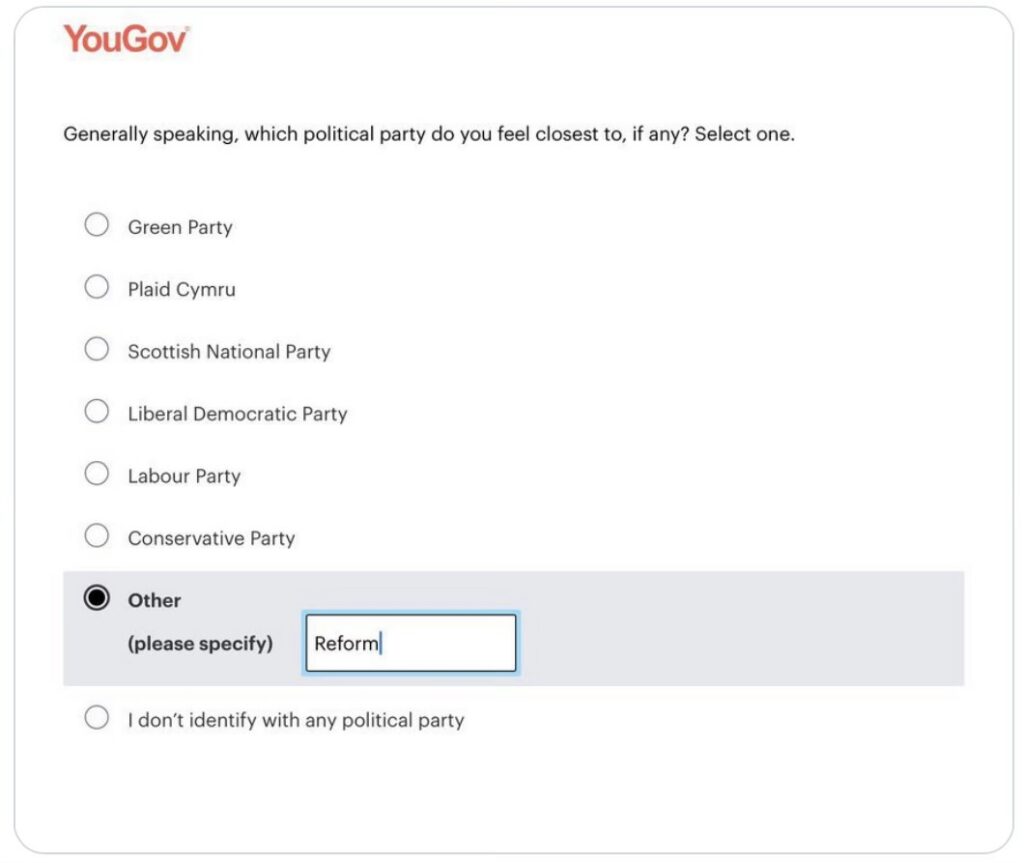Viewport: 1024px width, 863px height.
Task: Select the Conservative Party radio button
Action: [97, 536]
